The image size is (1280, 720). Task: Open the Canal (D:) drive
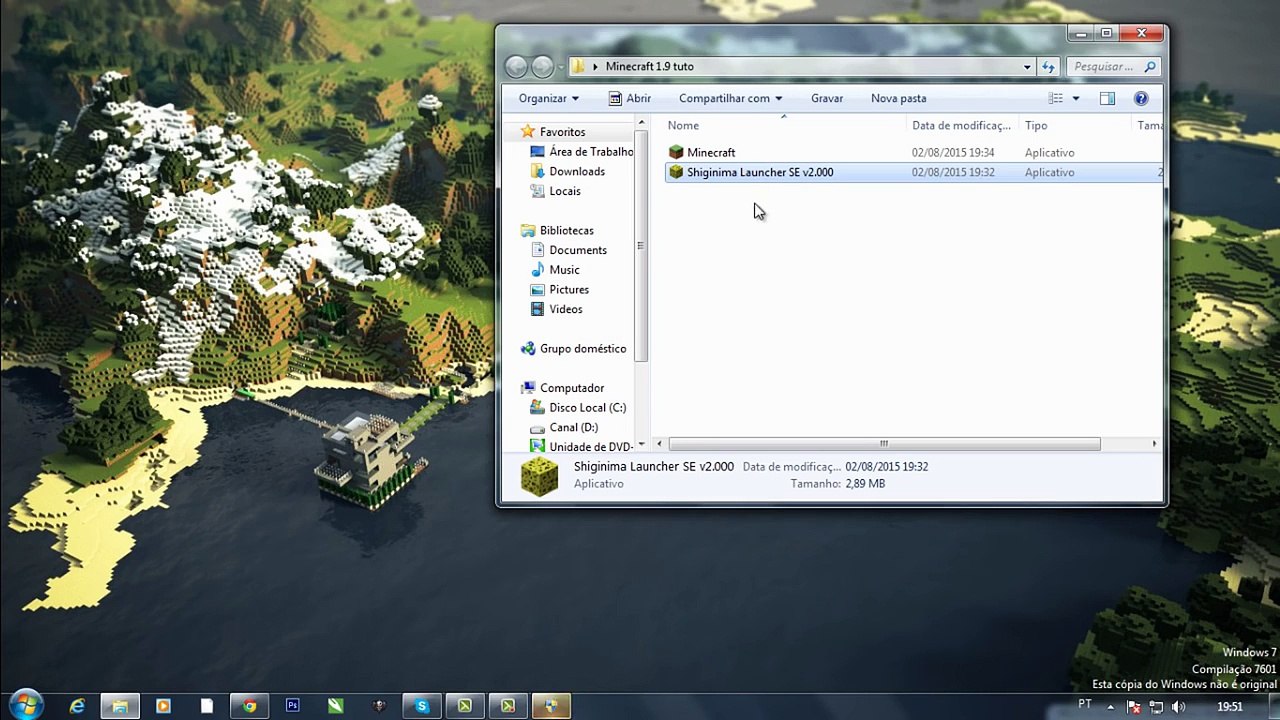(574, 427)
